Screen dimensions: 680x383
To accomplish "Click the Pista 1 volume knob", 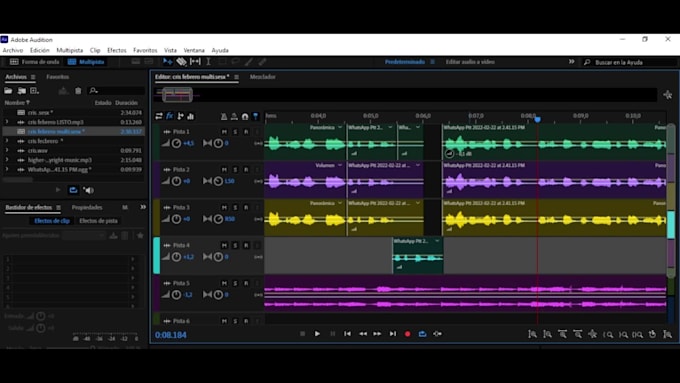I will pyautogui.click(x=176, y=143).
